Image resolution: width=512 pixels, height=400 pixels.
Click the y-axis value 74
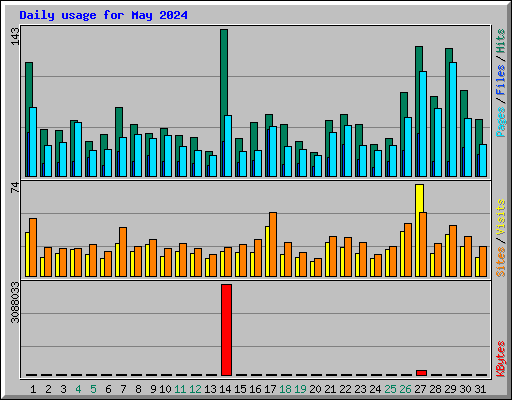click(15, 187)
